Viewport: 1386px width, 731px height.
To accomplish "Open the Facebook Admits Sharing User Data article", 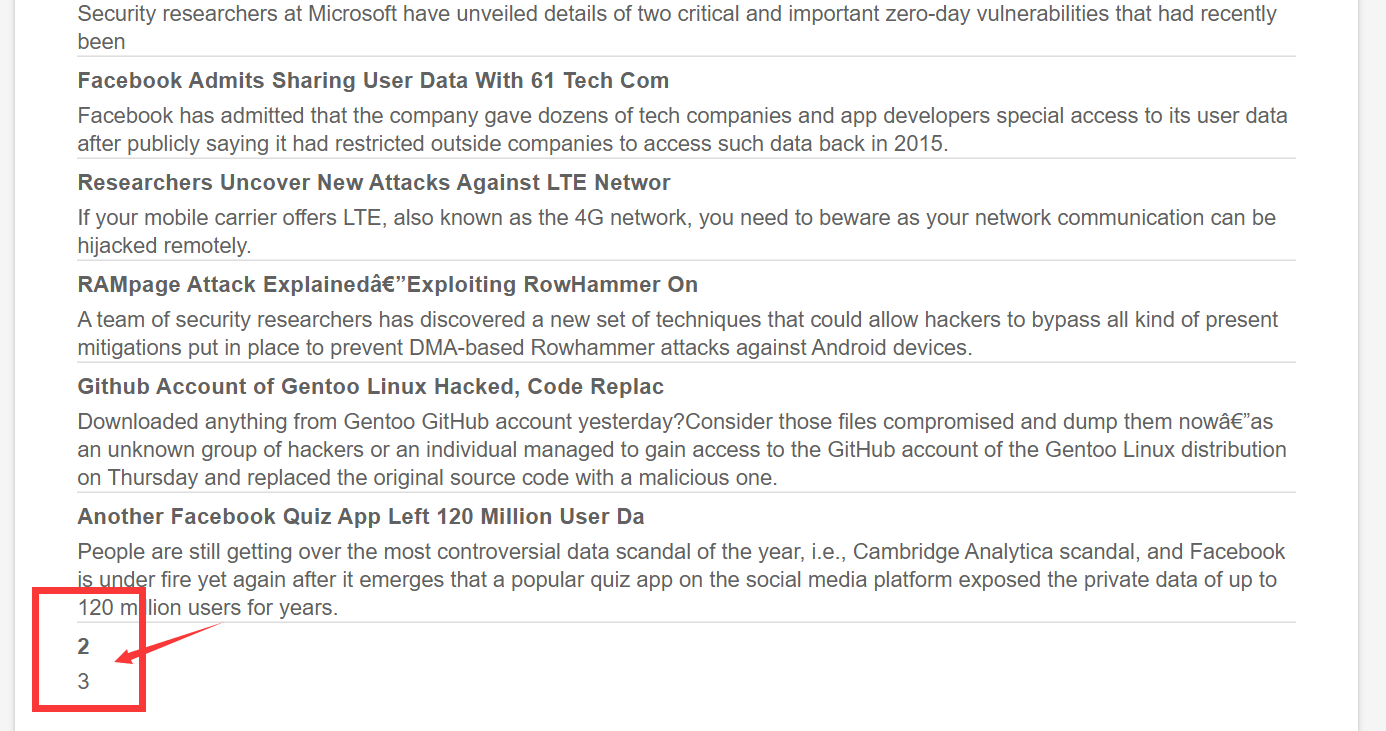I will 373,81.
